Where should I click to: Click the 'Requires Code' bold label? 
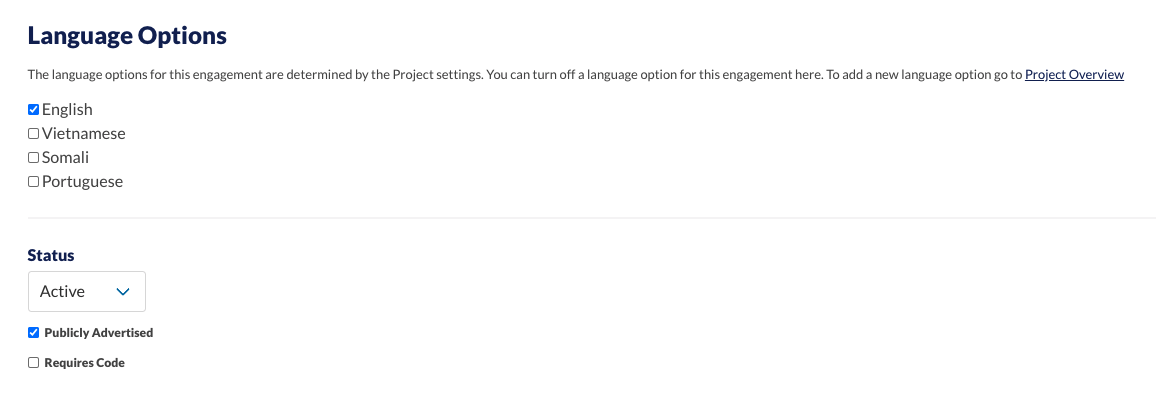(85, 363)
